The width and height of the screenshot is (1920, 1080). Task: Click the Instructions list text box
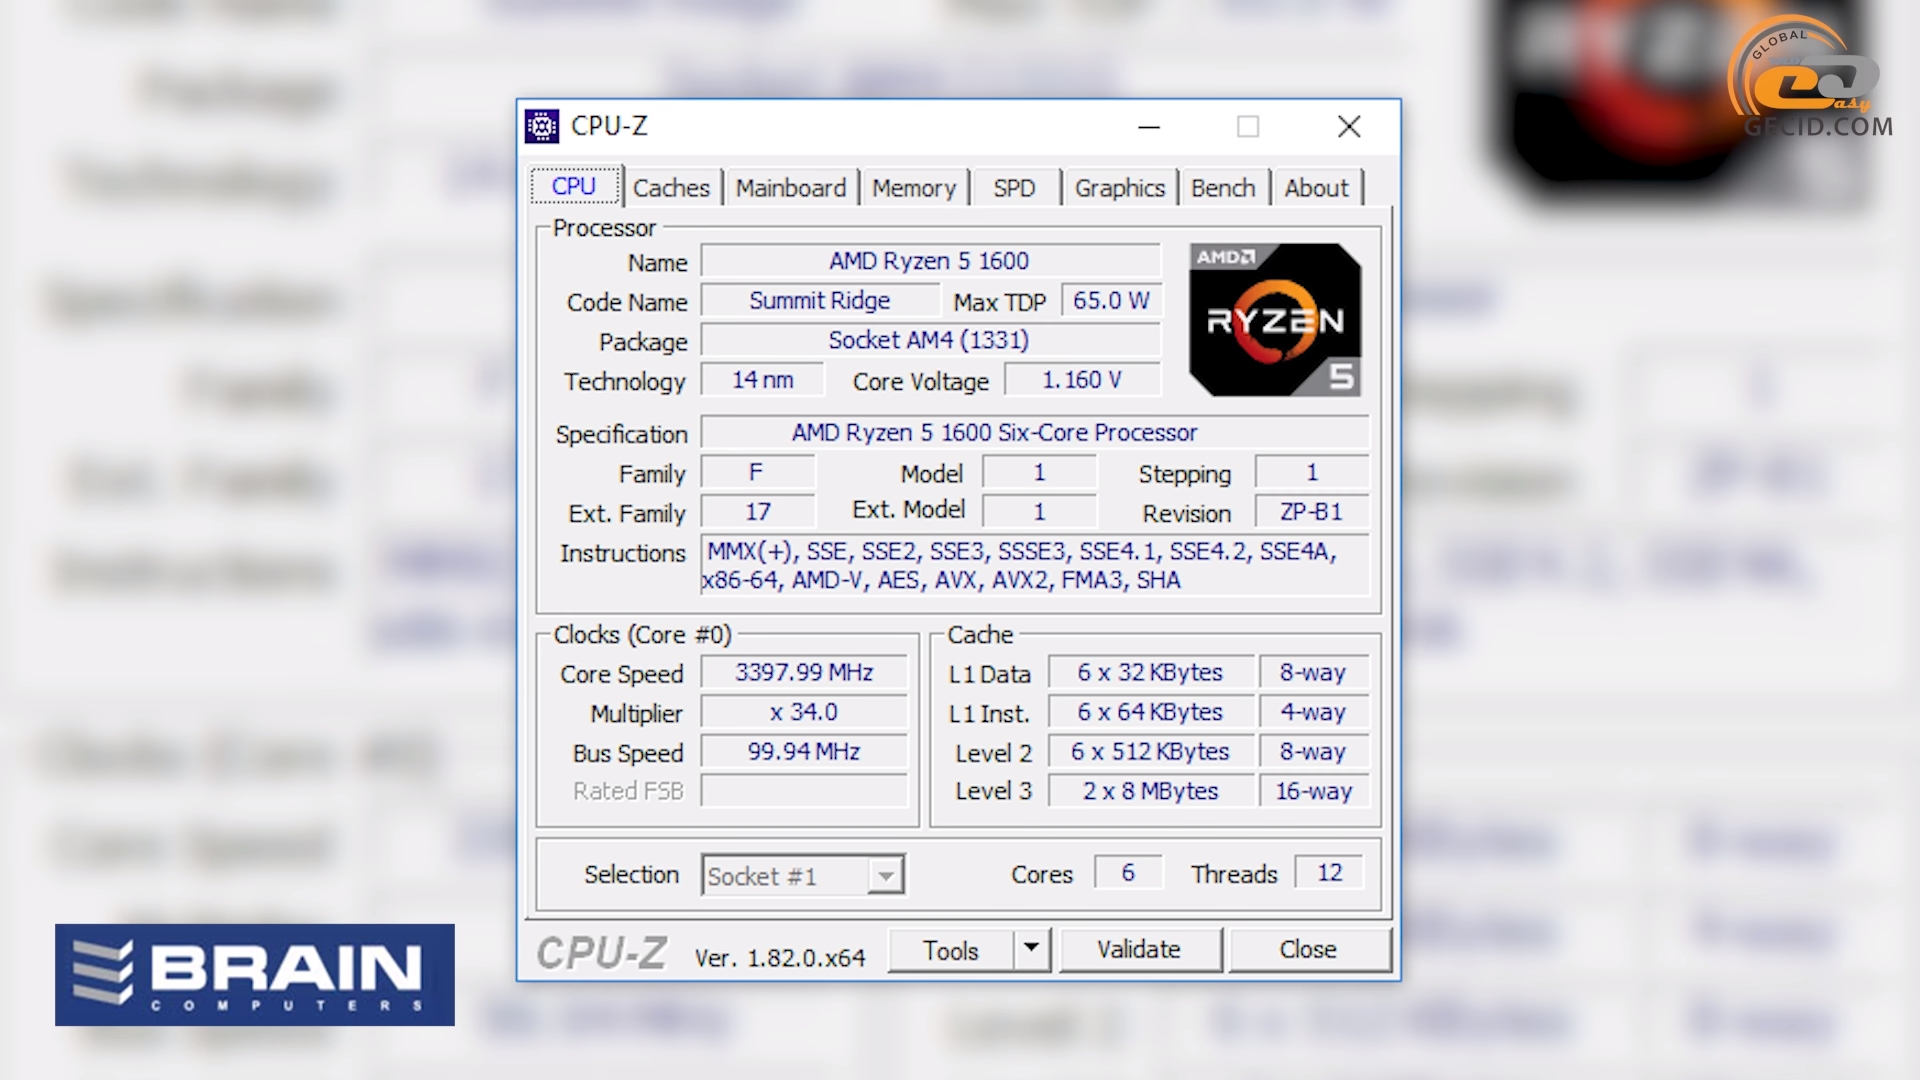pos(1035,565)
